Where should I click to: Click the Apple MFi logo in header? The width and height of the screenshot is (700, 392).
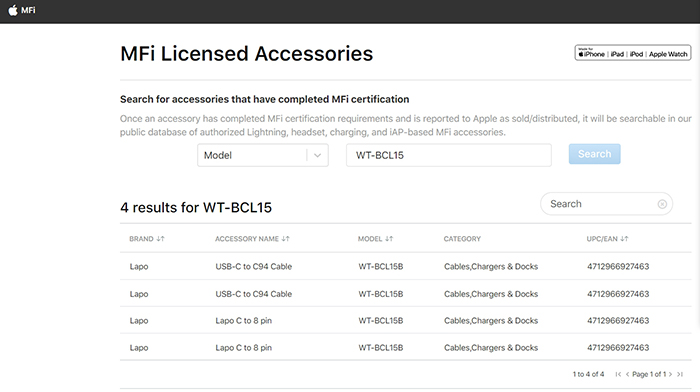tap(22, 10)
